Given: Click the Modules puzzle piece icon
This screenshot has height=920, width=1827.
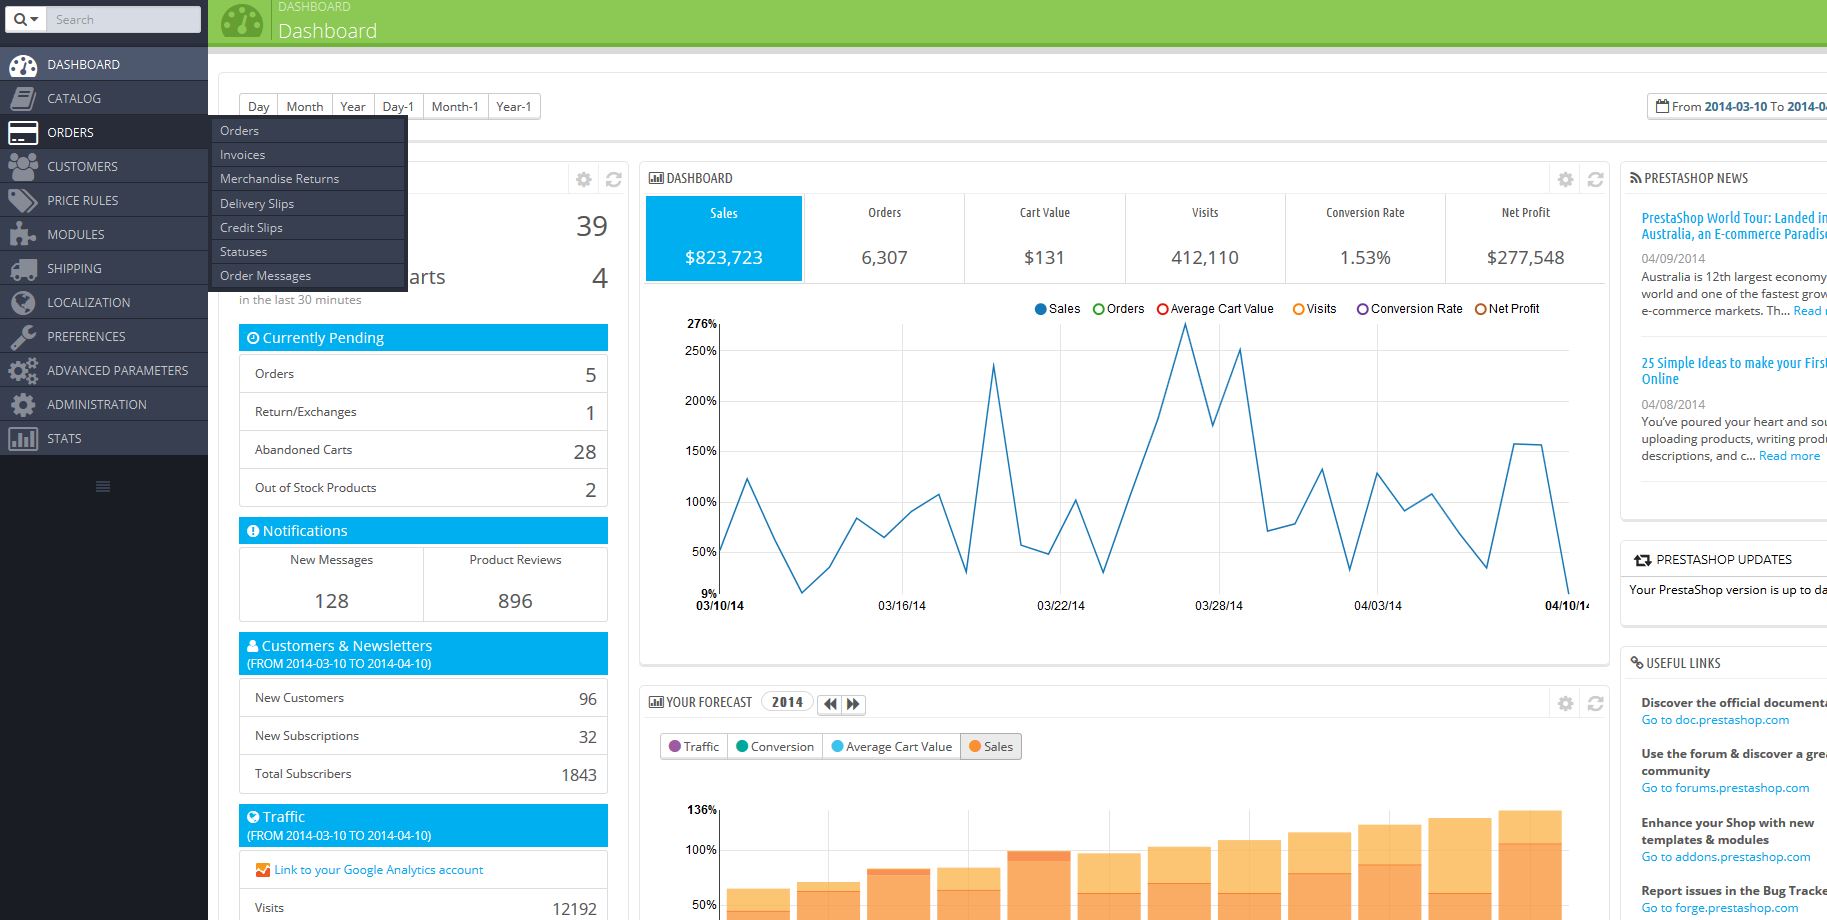Looking at the screenshot, I should pyautogui.click(x=22, y=234).
